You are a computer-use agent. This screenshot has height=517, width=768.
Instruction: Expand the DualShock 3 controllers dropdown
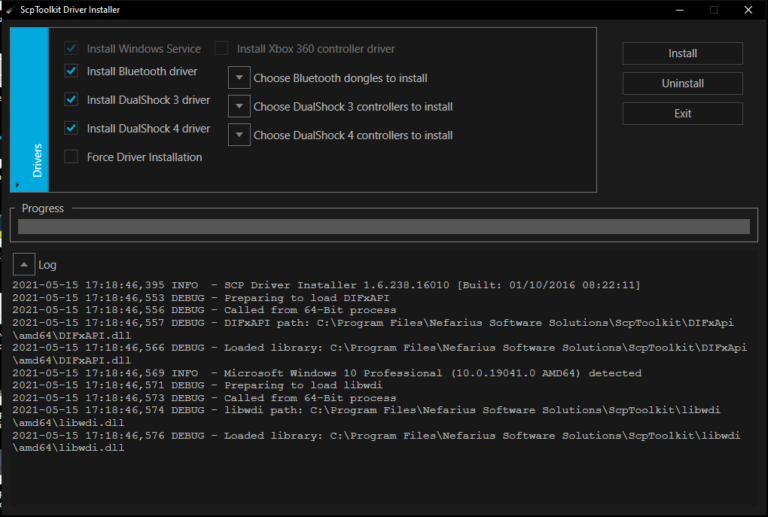[x=239, y=106]
